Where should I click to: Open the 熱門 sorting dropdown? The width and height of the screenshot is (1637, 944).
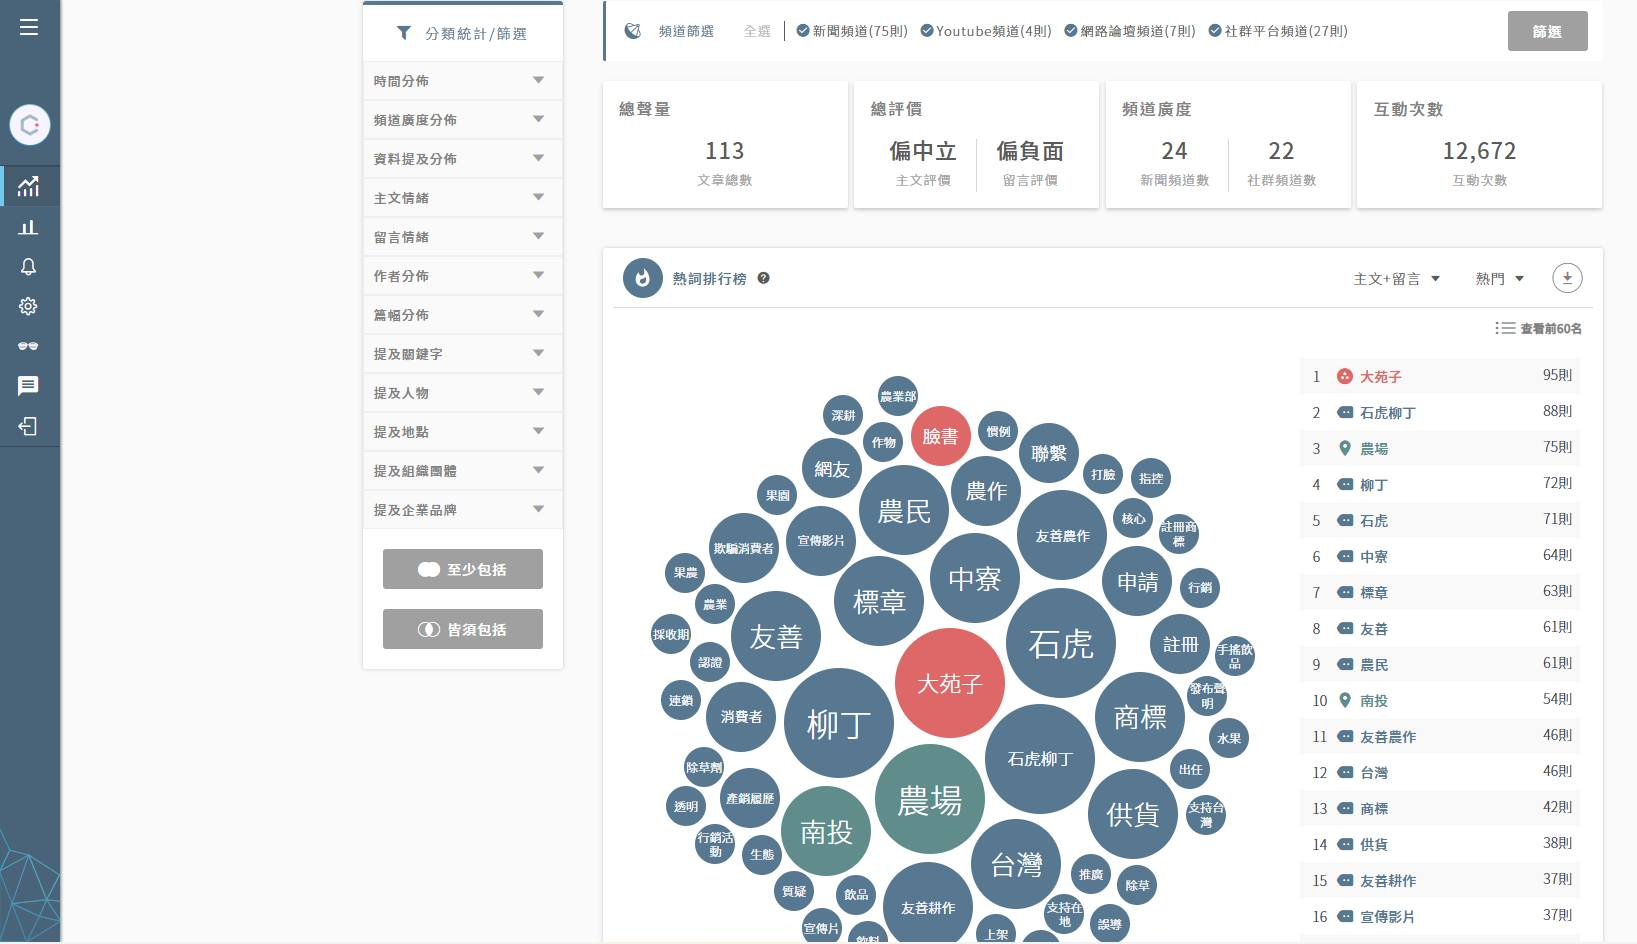[1499, 279]
